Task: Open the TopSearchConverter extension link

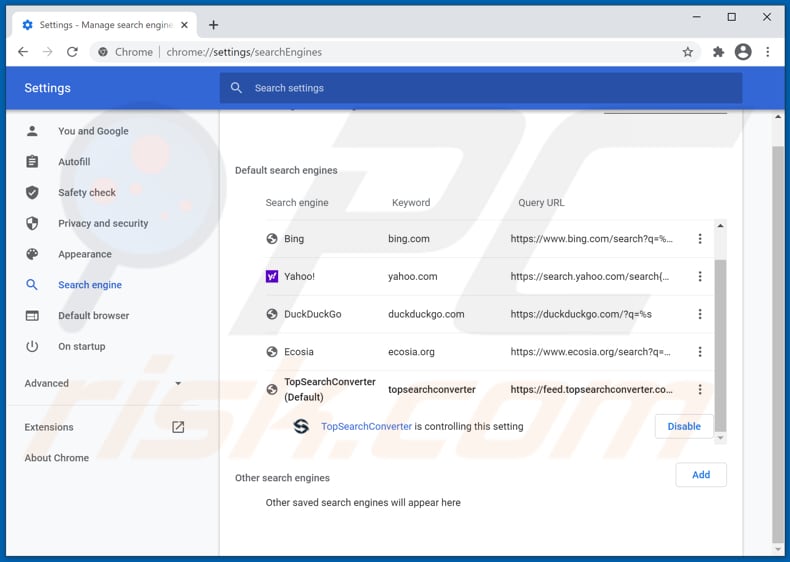Action: coord(366,426)
